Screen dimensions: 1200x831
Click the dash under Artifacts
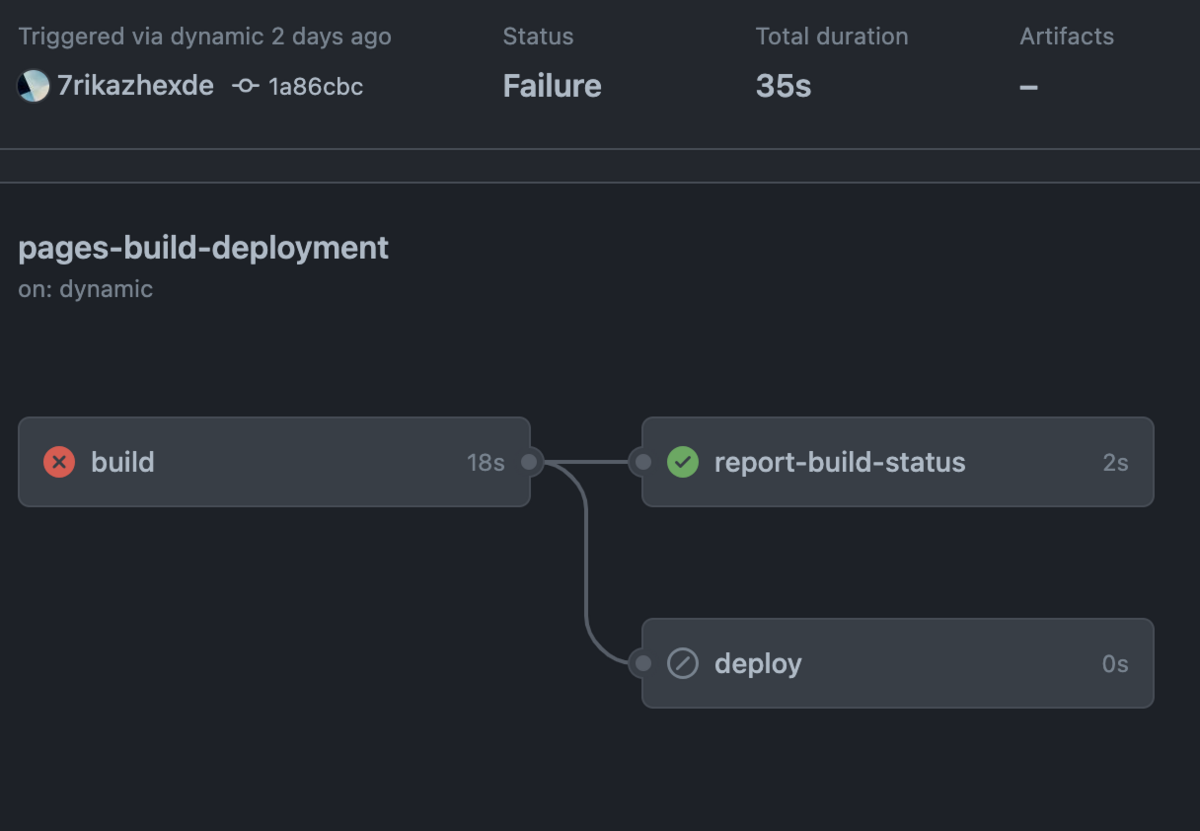[1027, 86]
